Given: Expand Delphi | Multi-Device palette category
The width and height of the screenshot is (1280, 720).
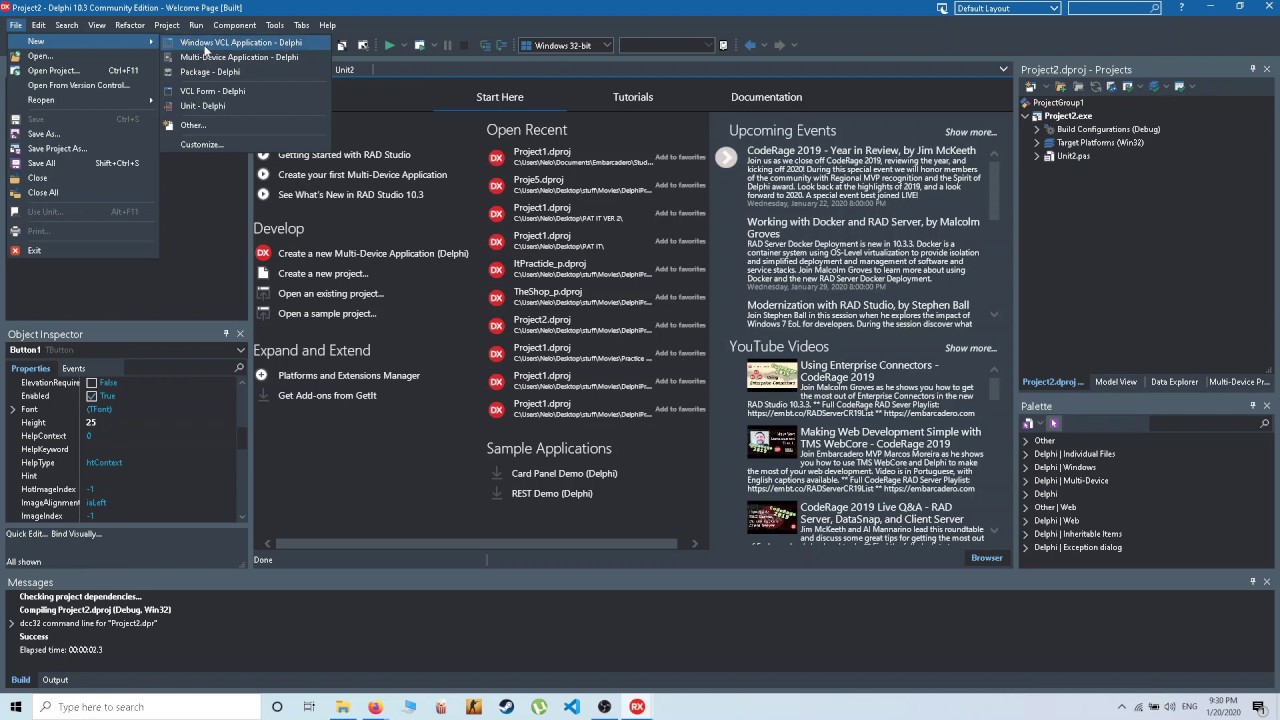Looking at the screenshot, I should click(1026, 481).
